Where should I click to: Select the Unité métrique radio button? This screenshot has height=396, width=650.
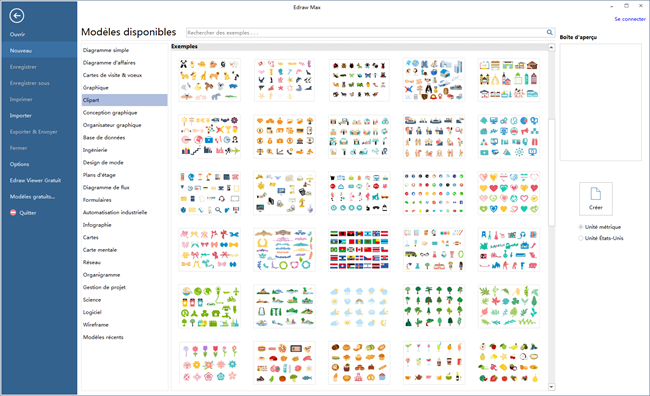click(581, 227)
